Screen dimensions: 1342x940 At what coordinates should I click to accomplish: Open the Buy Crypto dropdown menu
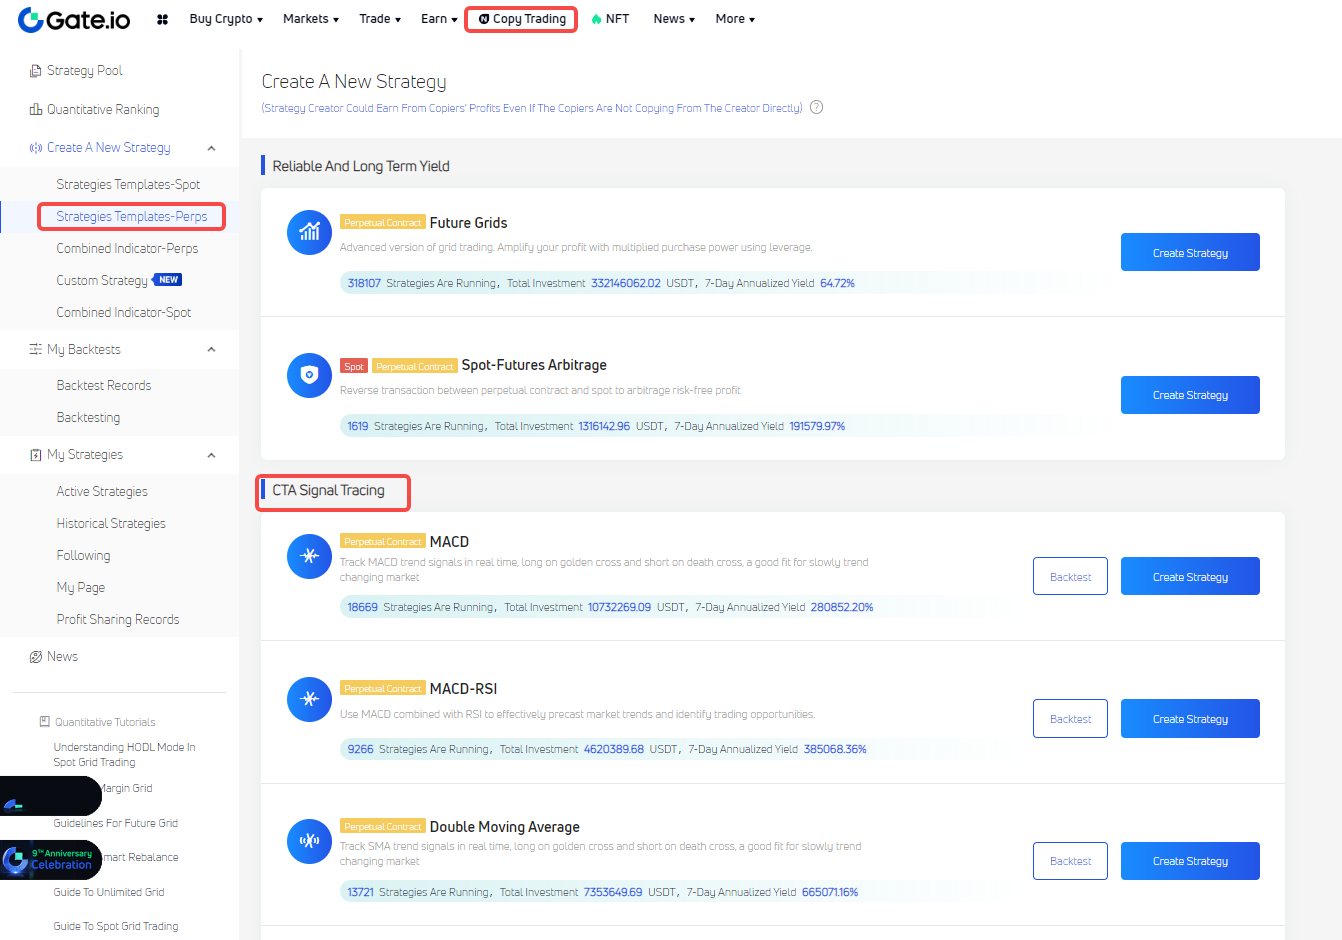tap(226, 19)
